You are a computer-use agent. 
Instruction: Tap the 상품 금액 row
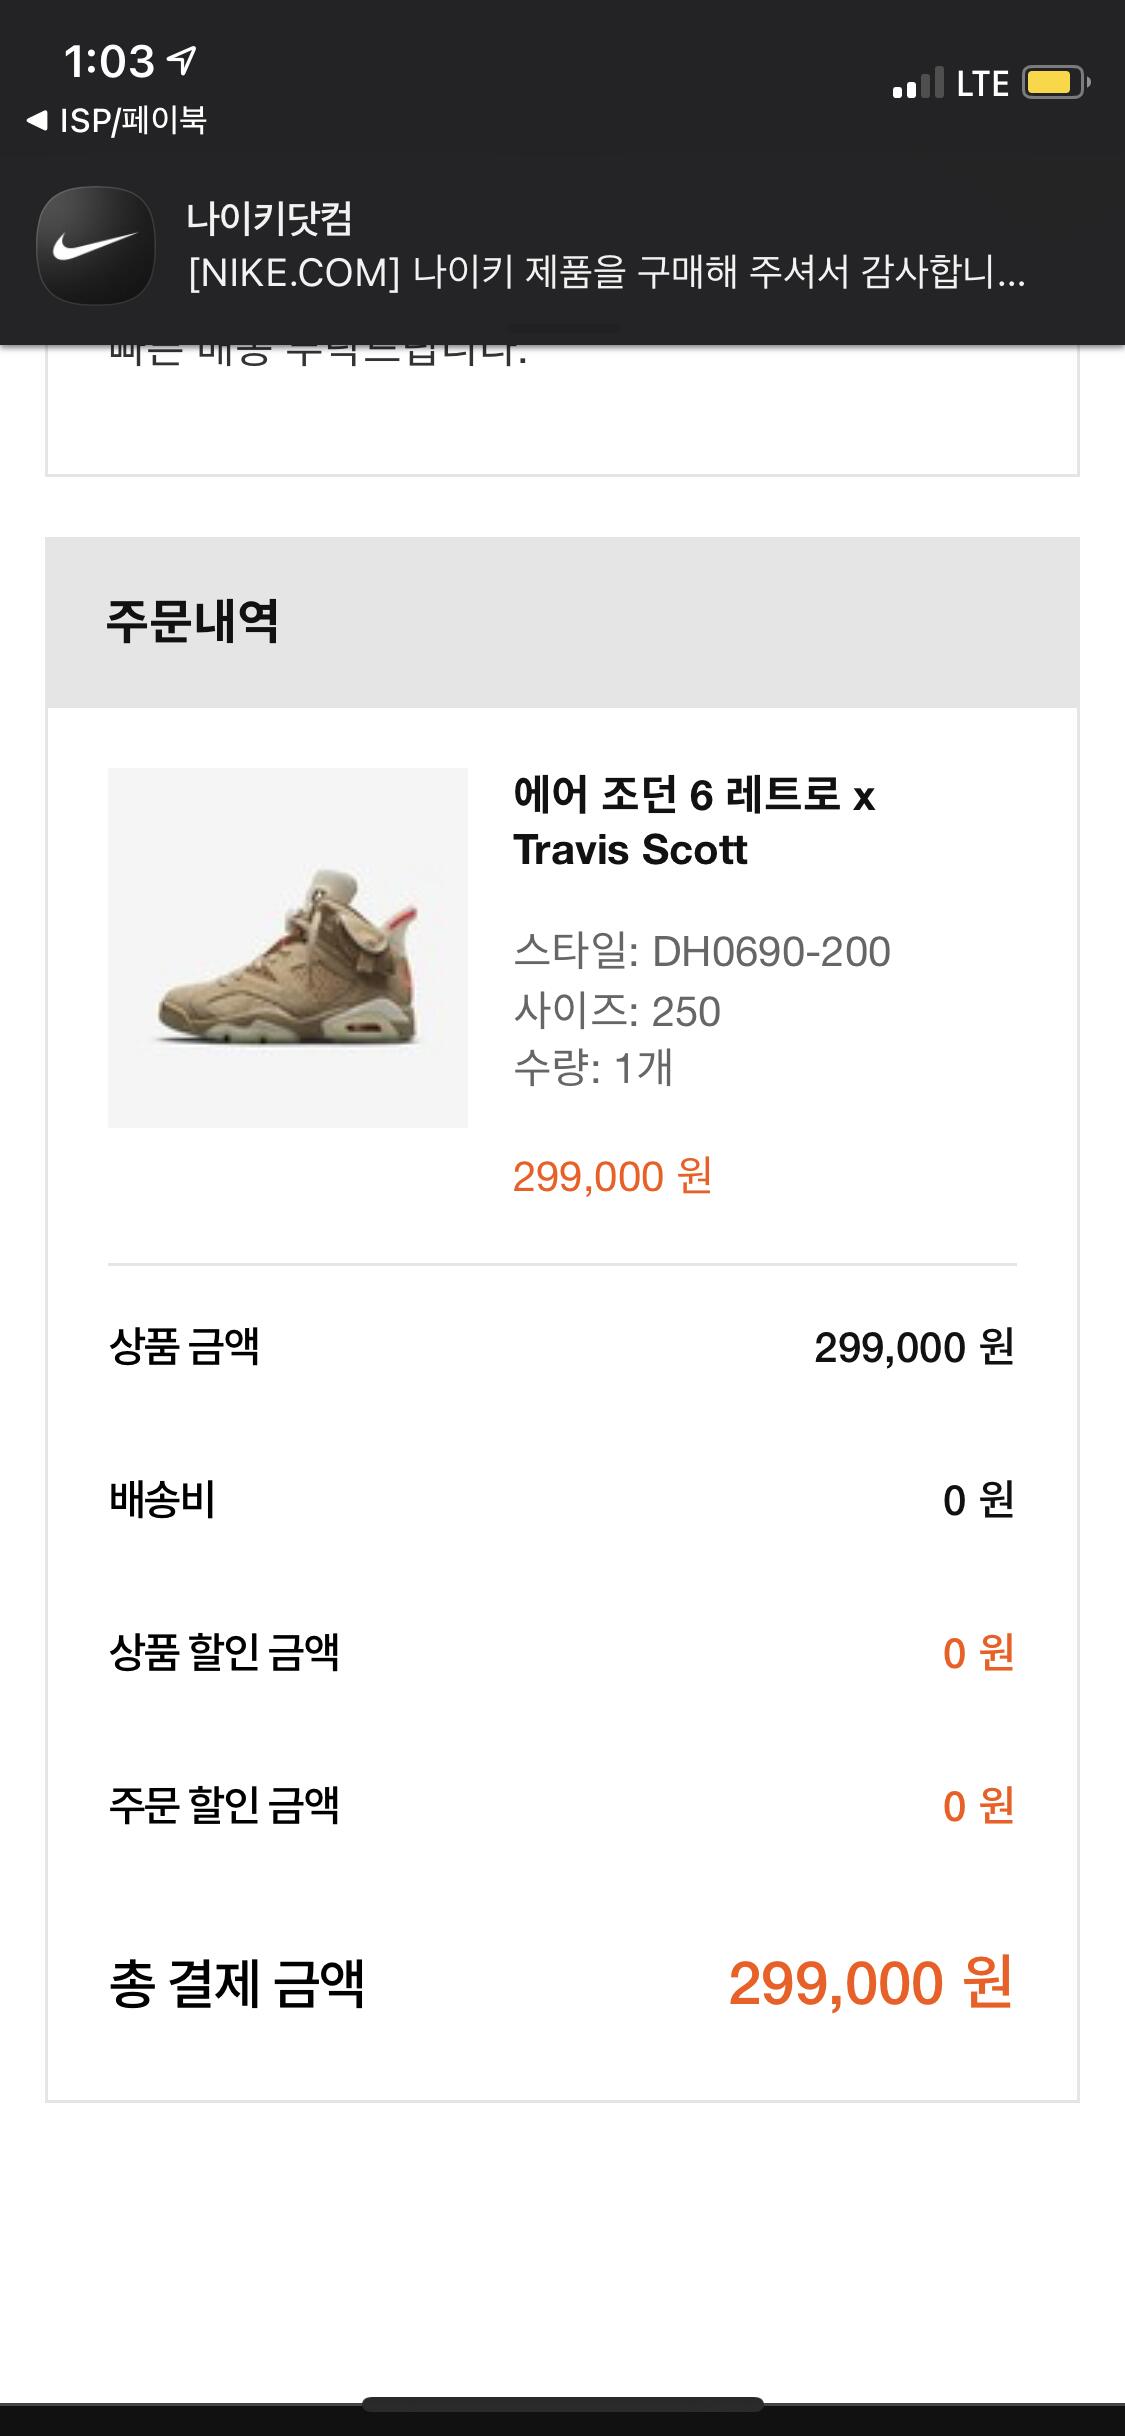tap(562, 1347)
